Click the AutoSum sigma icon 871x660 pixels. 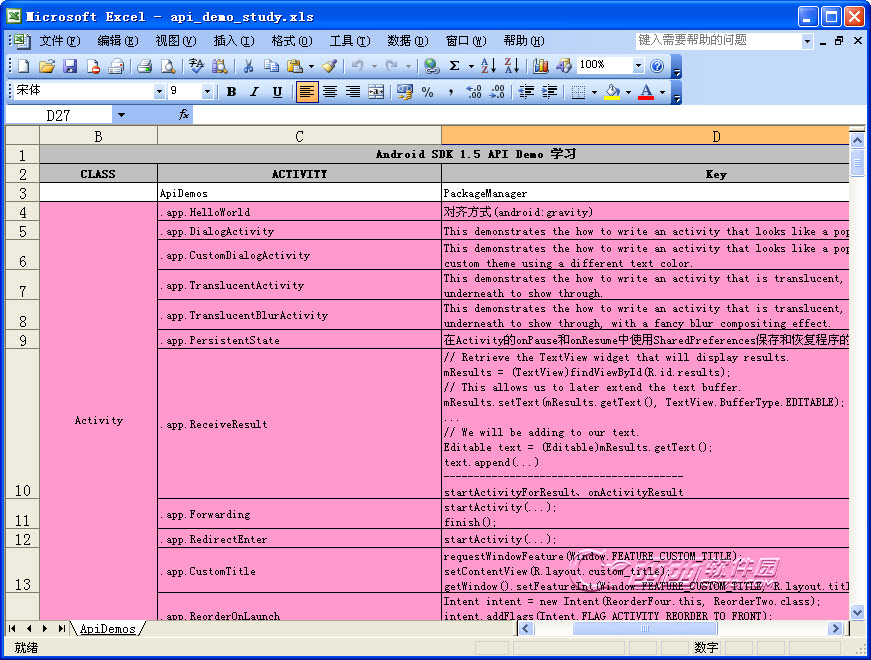[455, 66]
